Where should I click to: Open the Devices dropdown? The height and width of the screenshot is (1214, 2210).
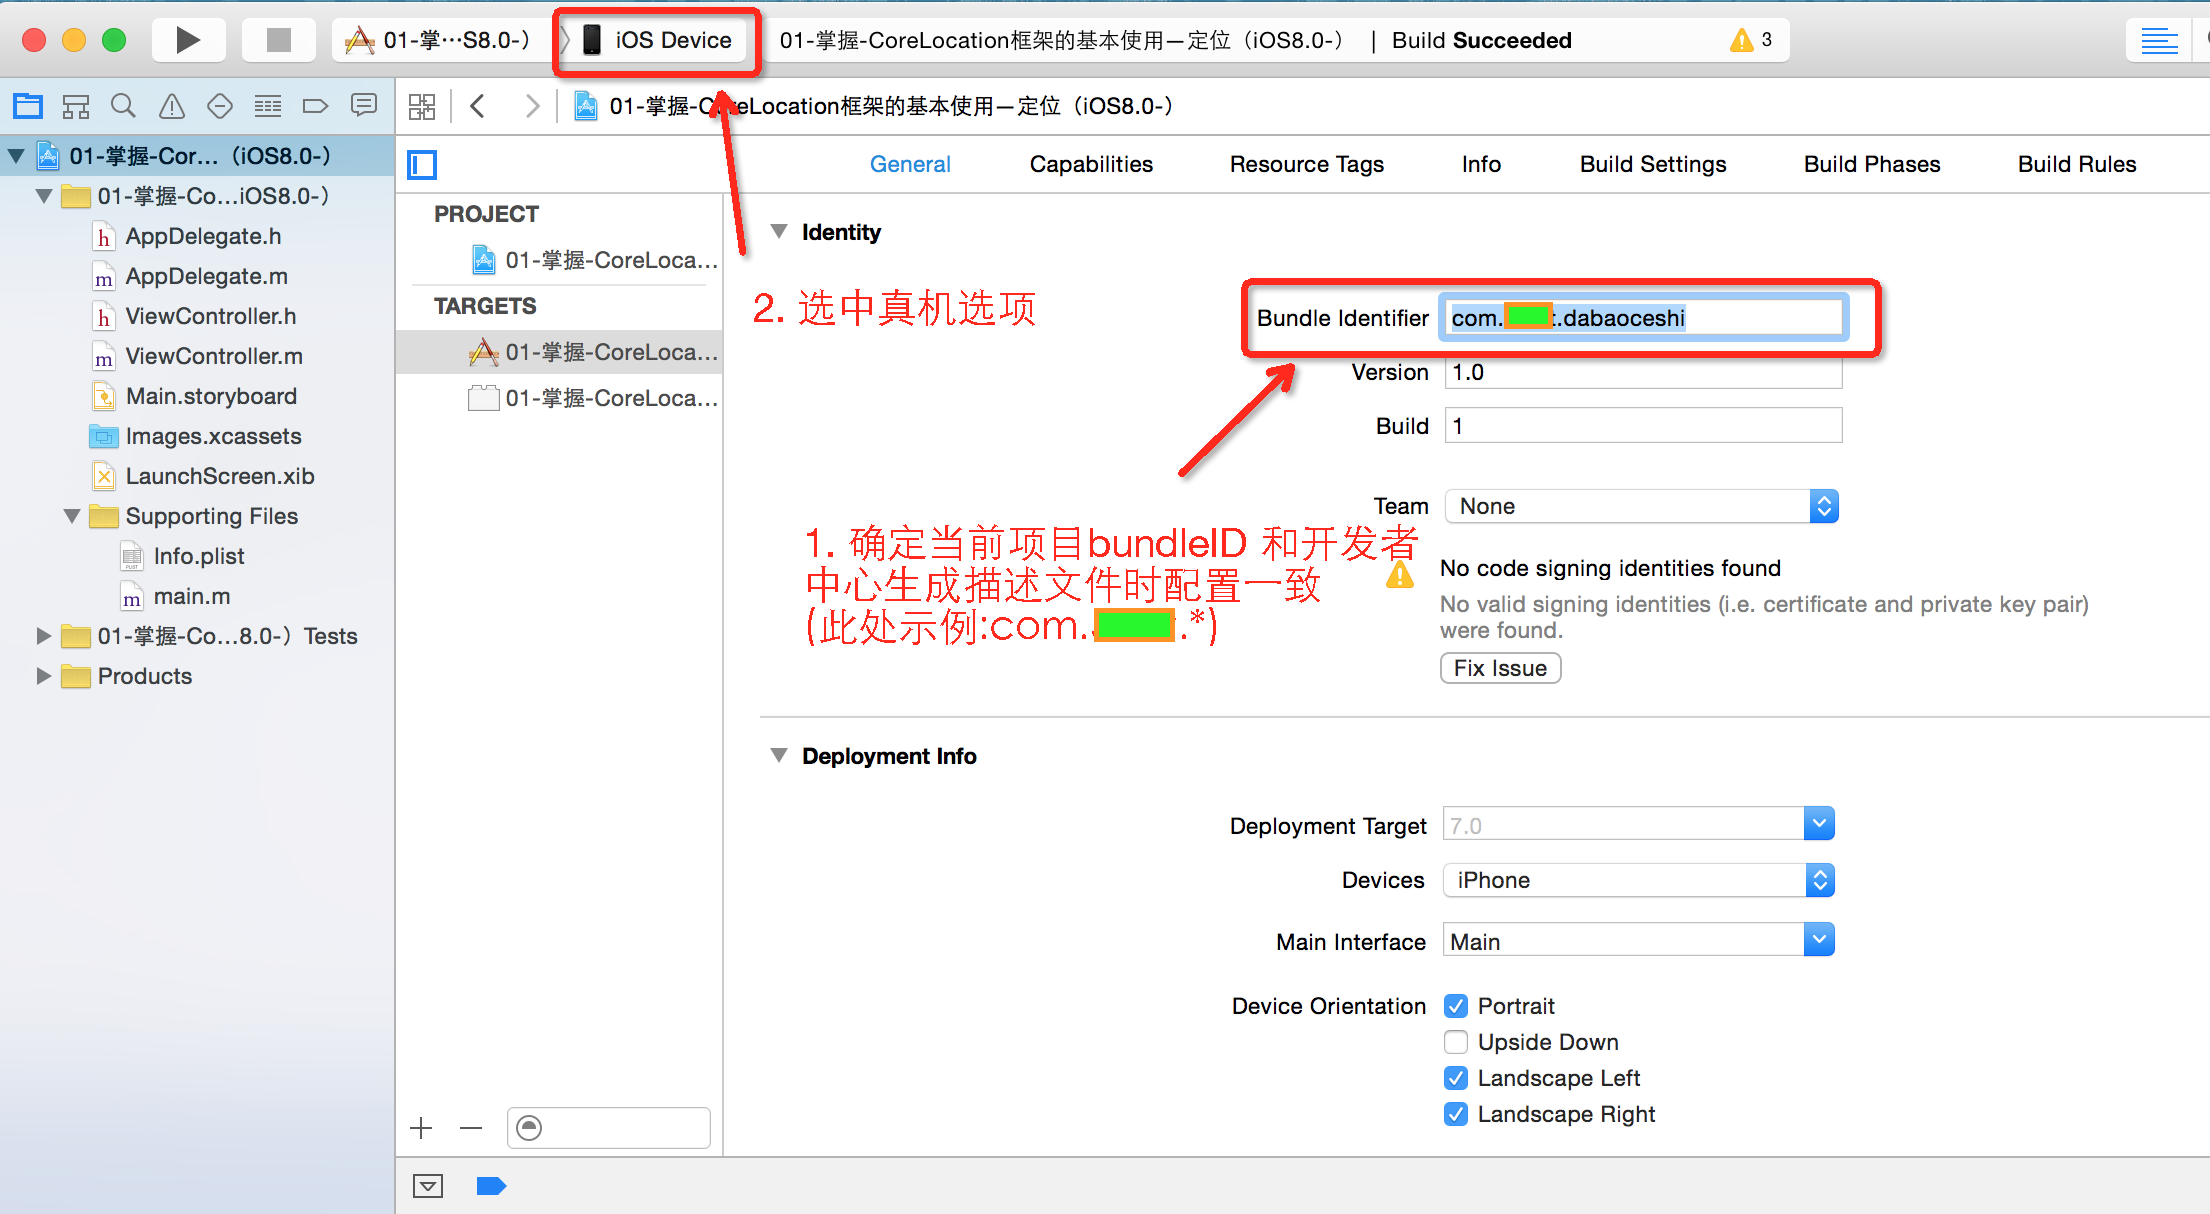point(1638,880)
